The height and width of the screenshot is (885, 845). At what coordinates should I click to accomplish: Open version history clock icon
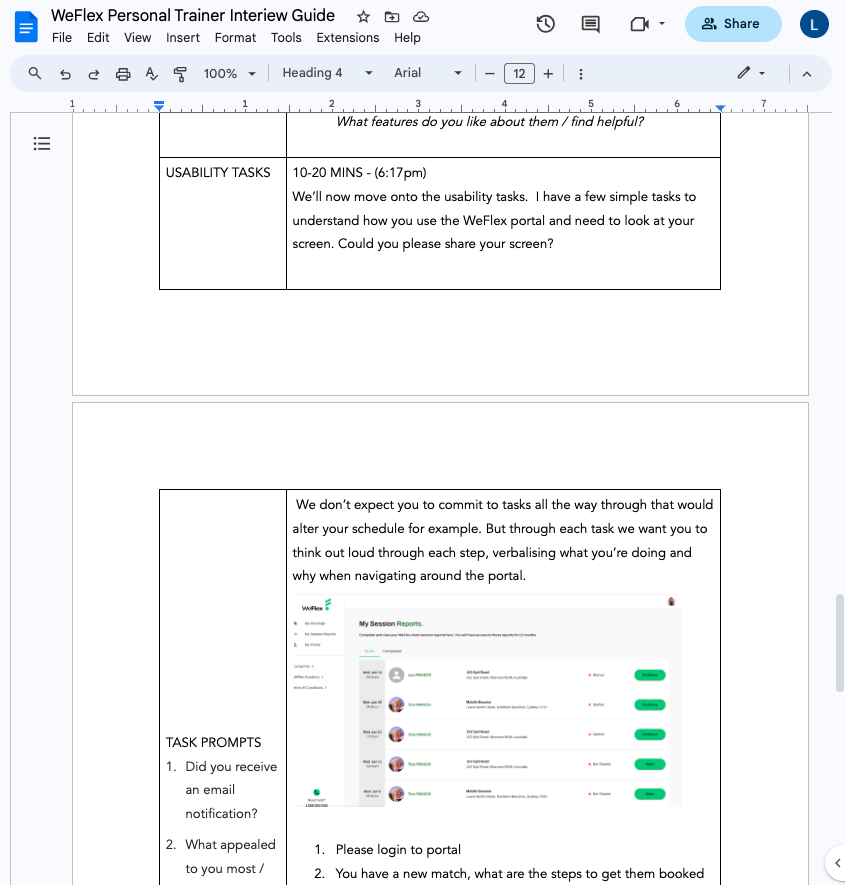[545, 24]
